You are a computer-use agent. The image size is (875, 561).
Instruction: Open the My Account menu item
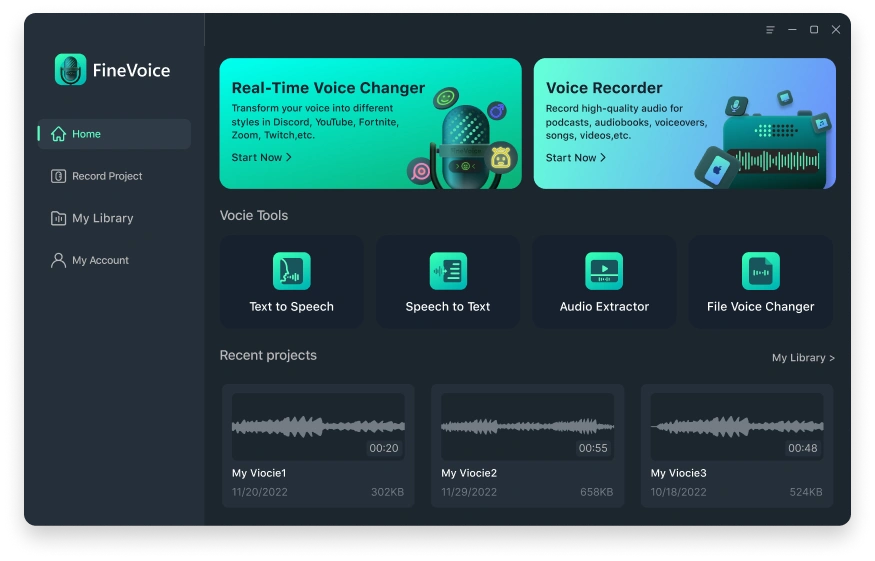tap(114, 260)
